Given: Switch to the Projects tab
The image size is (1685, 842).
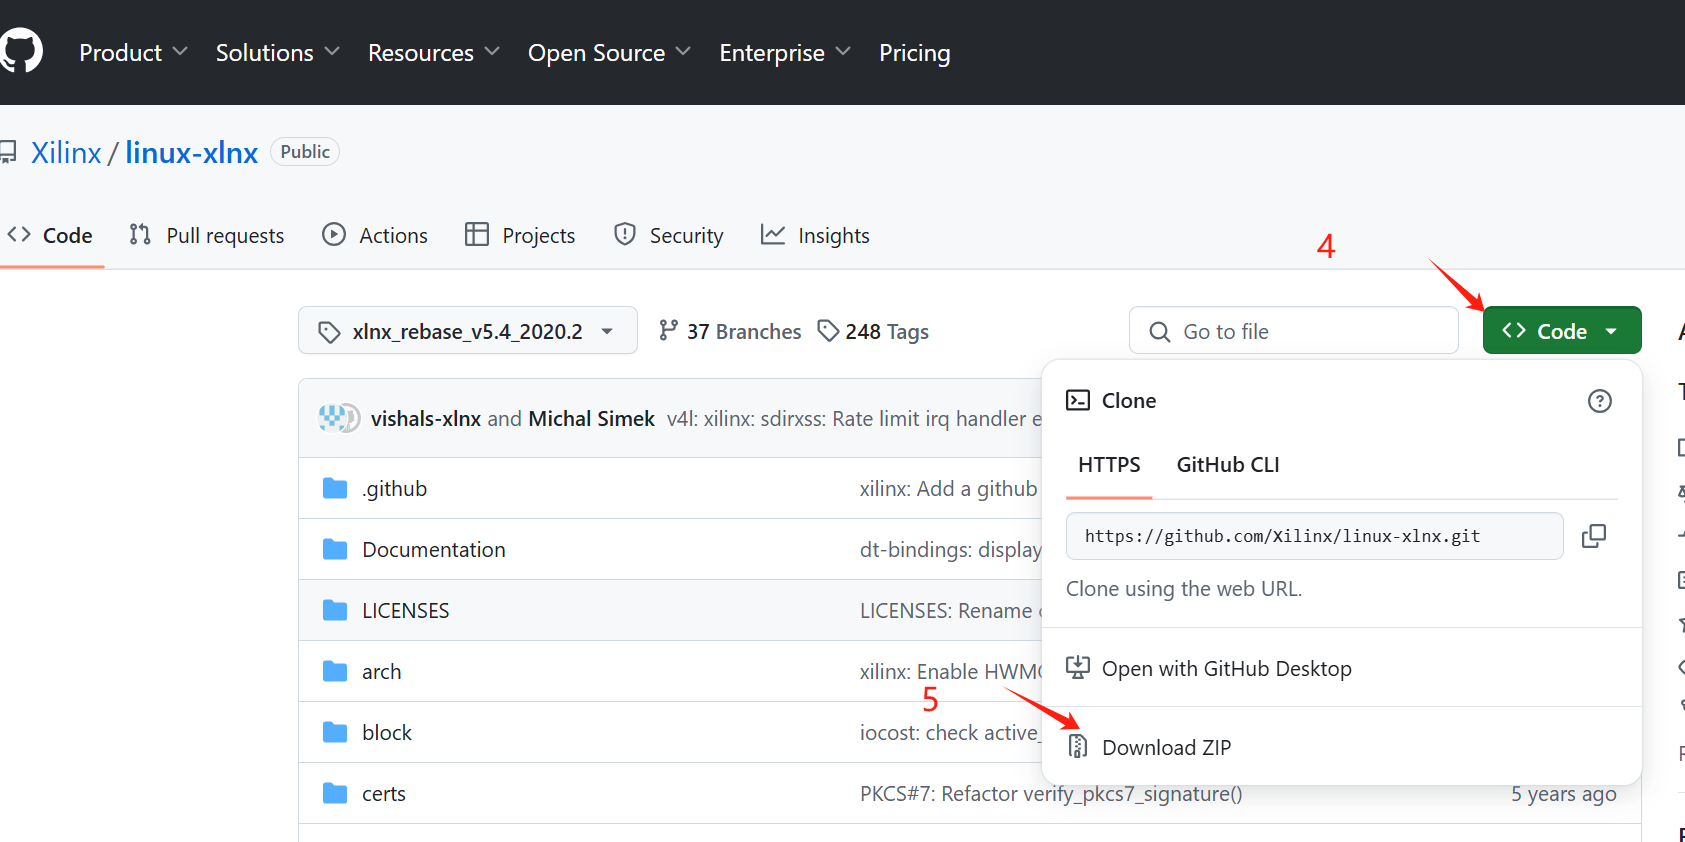Looking at the screenshot, I should click(520, 235).
